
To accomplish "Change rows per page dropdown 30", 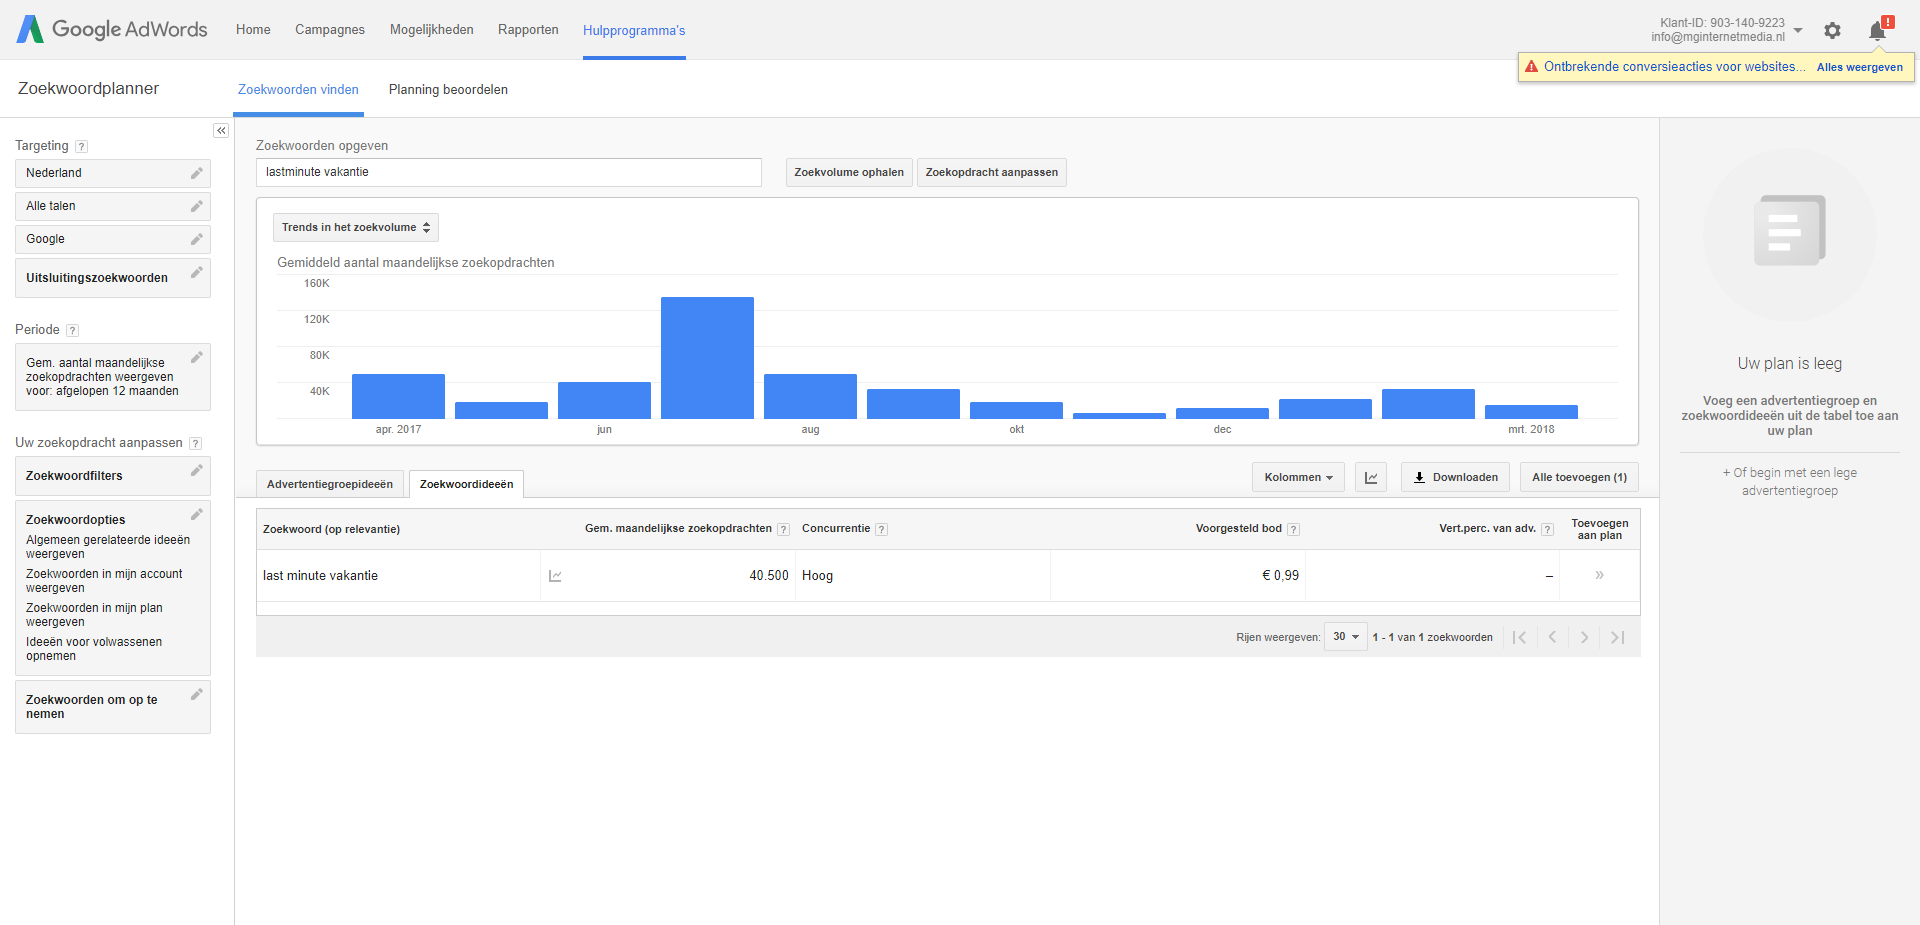I will 1346,637.
